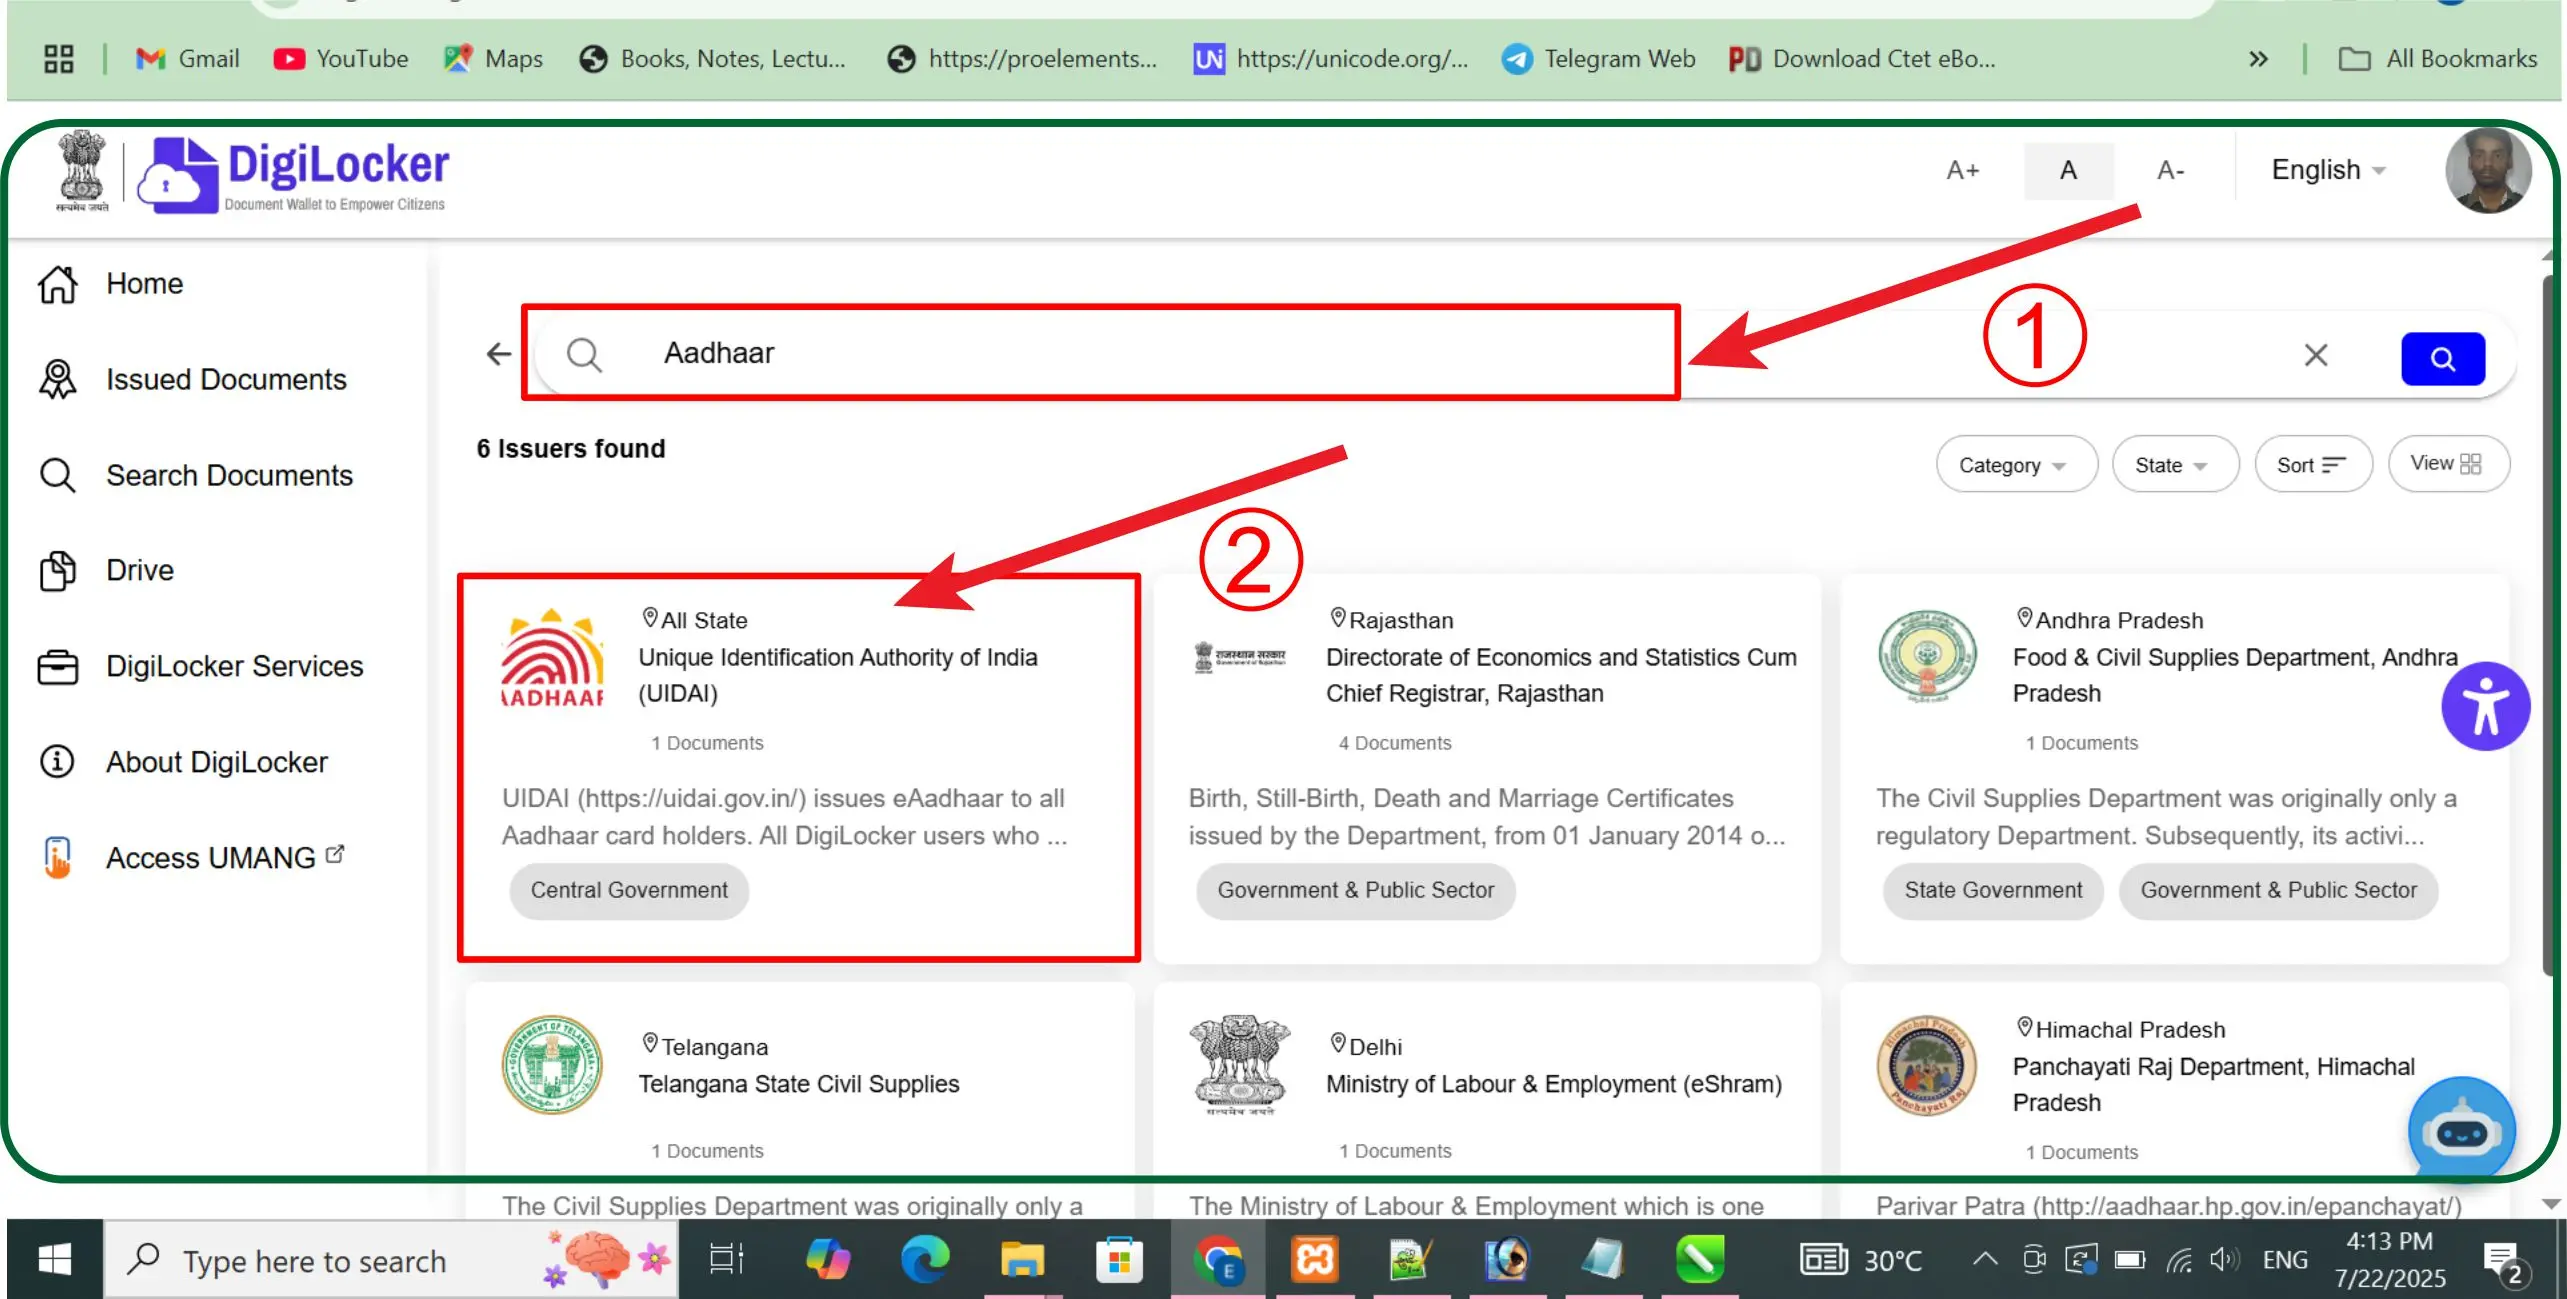Screen dimensions: 2567x1299
Task: Click the Windows taskbar search box
Action: coord(390,1260)
